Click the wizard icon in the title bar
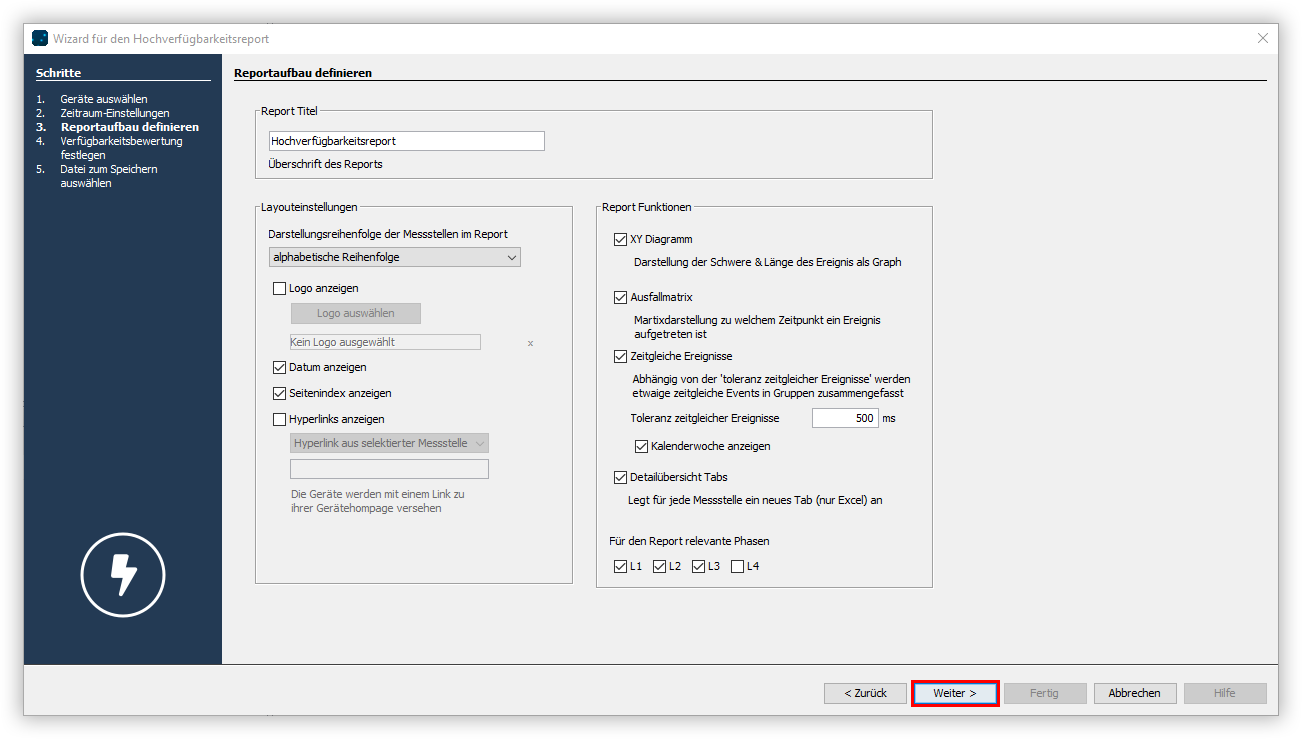The image size is (1302, 739). click(x=39, y=37)
